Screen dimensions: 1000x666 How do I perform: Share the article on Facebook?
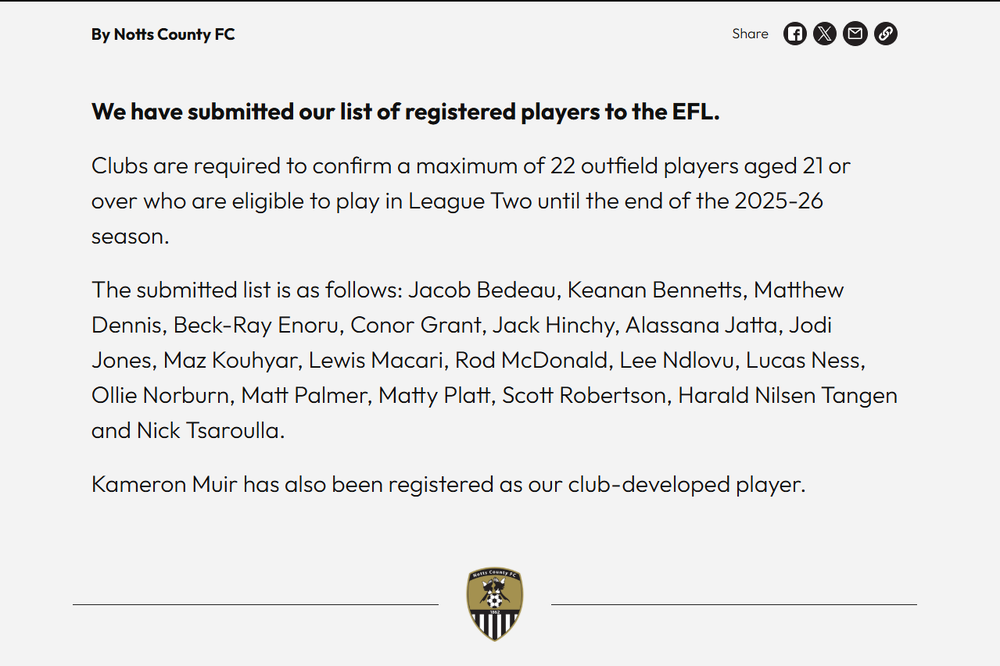795,34
